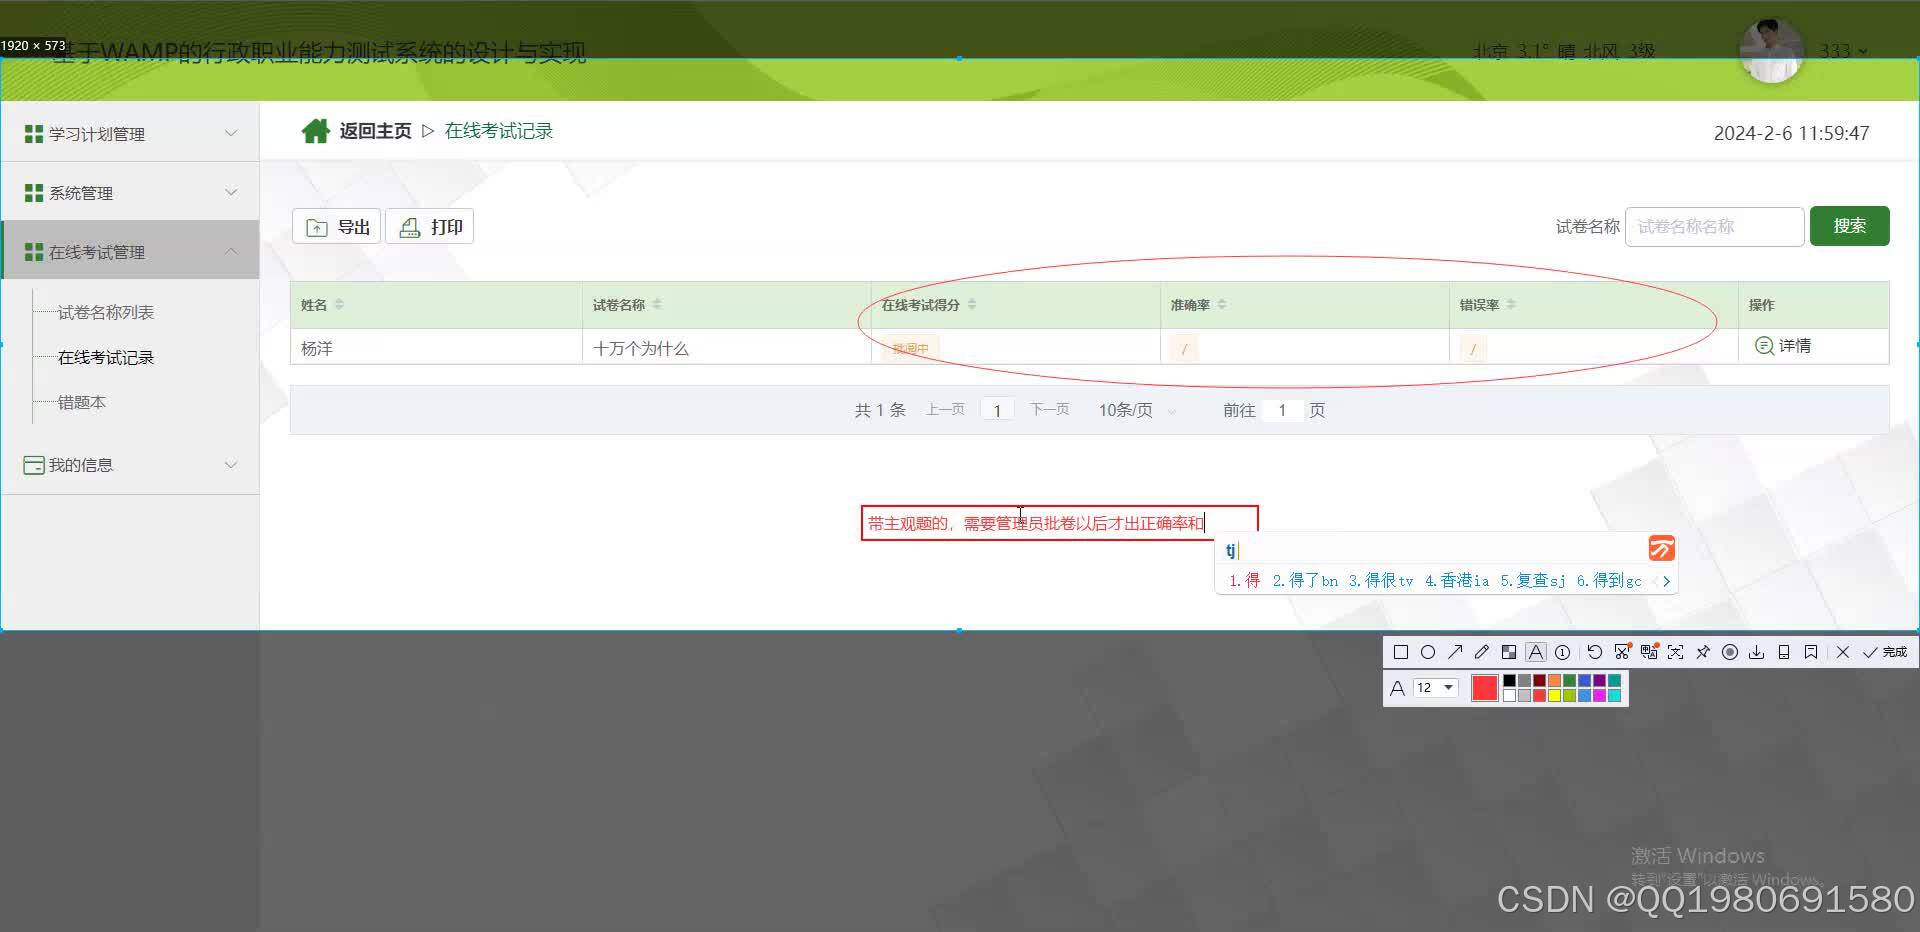Sort by the 错误率 column
This screenshot has width=1920, height=932.
[1511, 305]
